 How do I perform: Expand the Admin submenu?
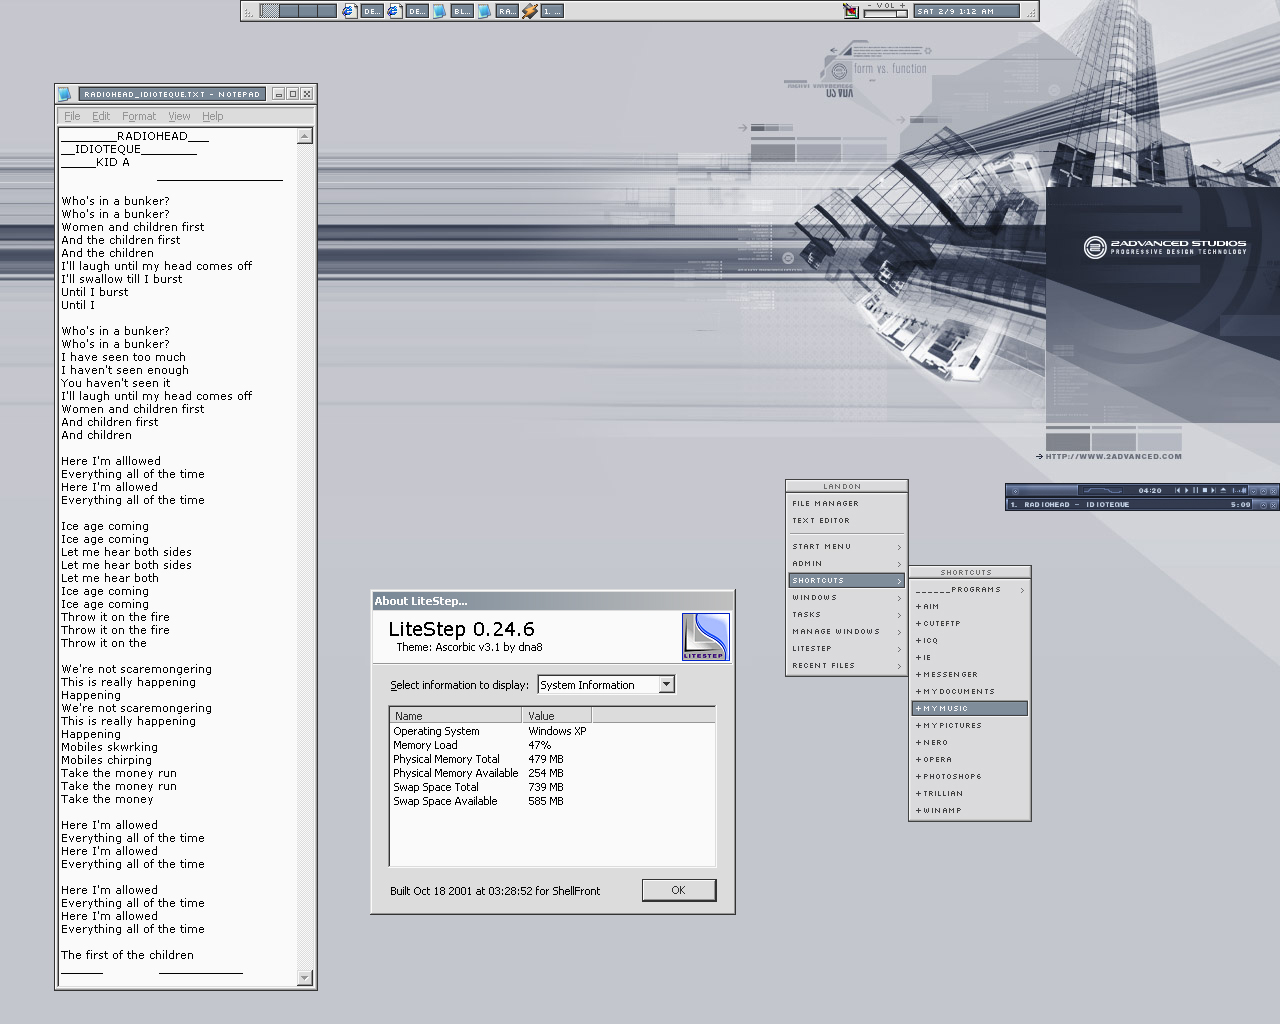coord(846,564)
